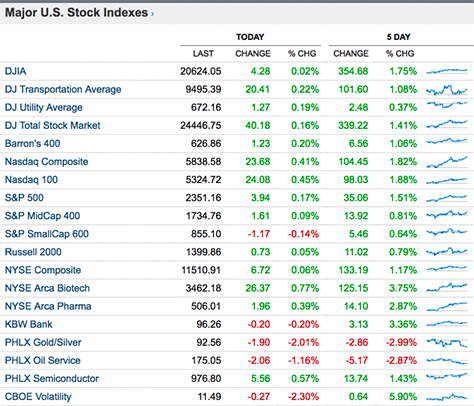Click the CBOE Volatility sparkline chart
474x406 pixels.
(447, 397)
